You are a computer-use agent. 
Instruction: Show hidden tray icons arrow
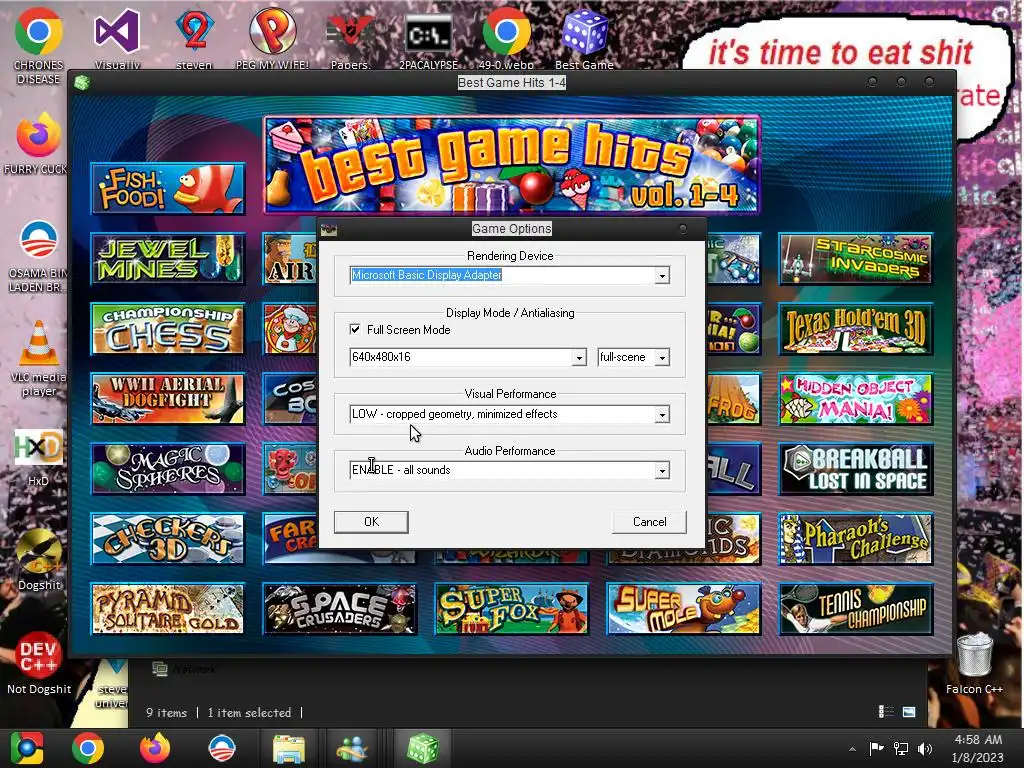pos(852,749)
